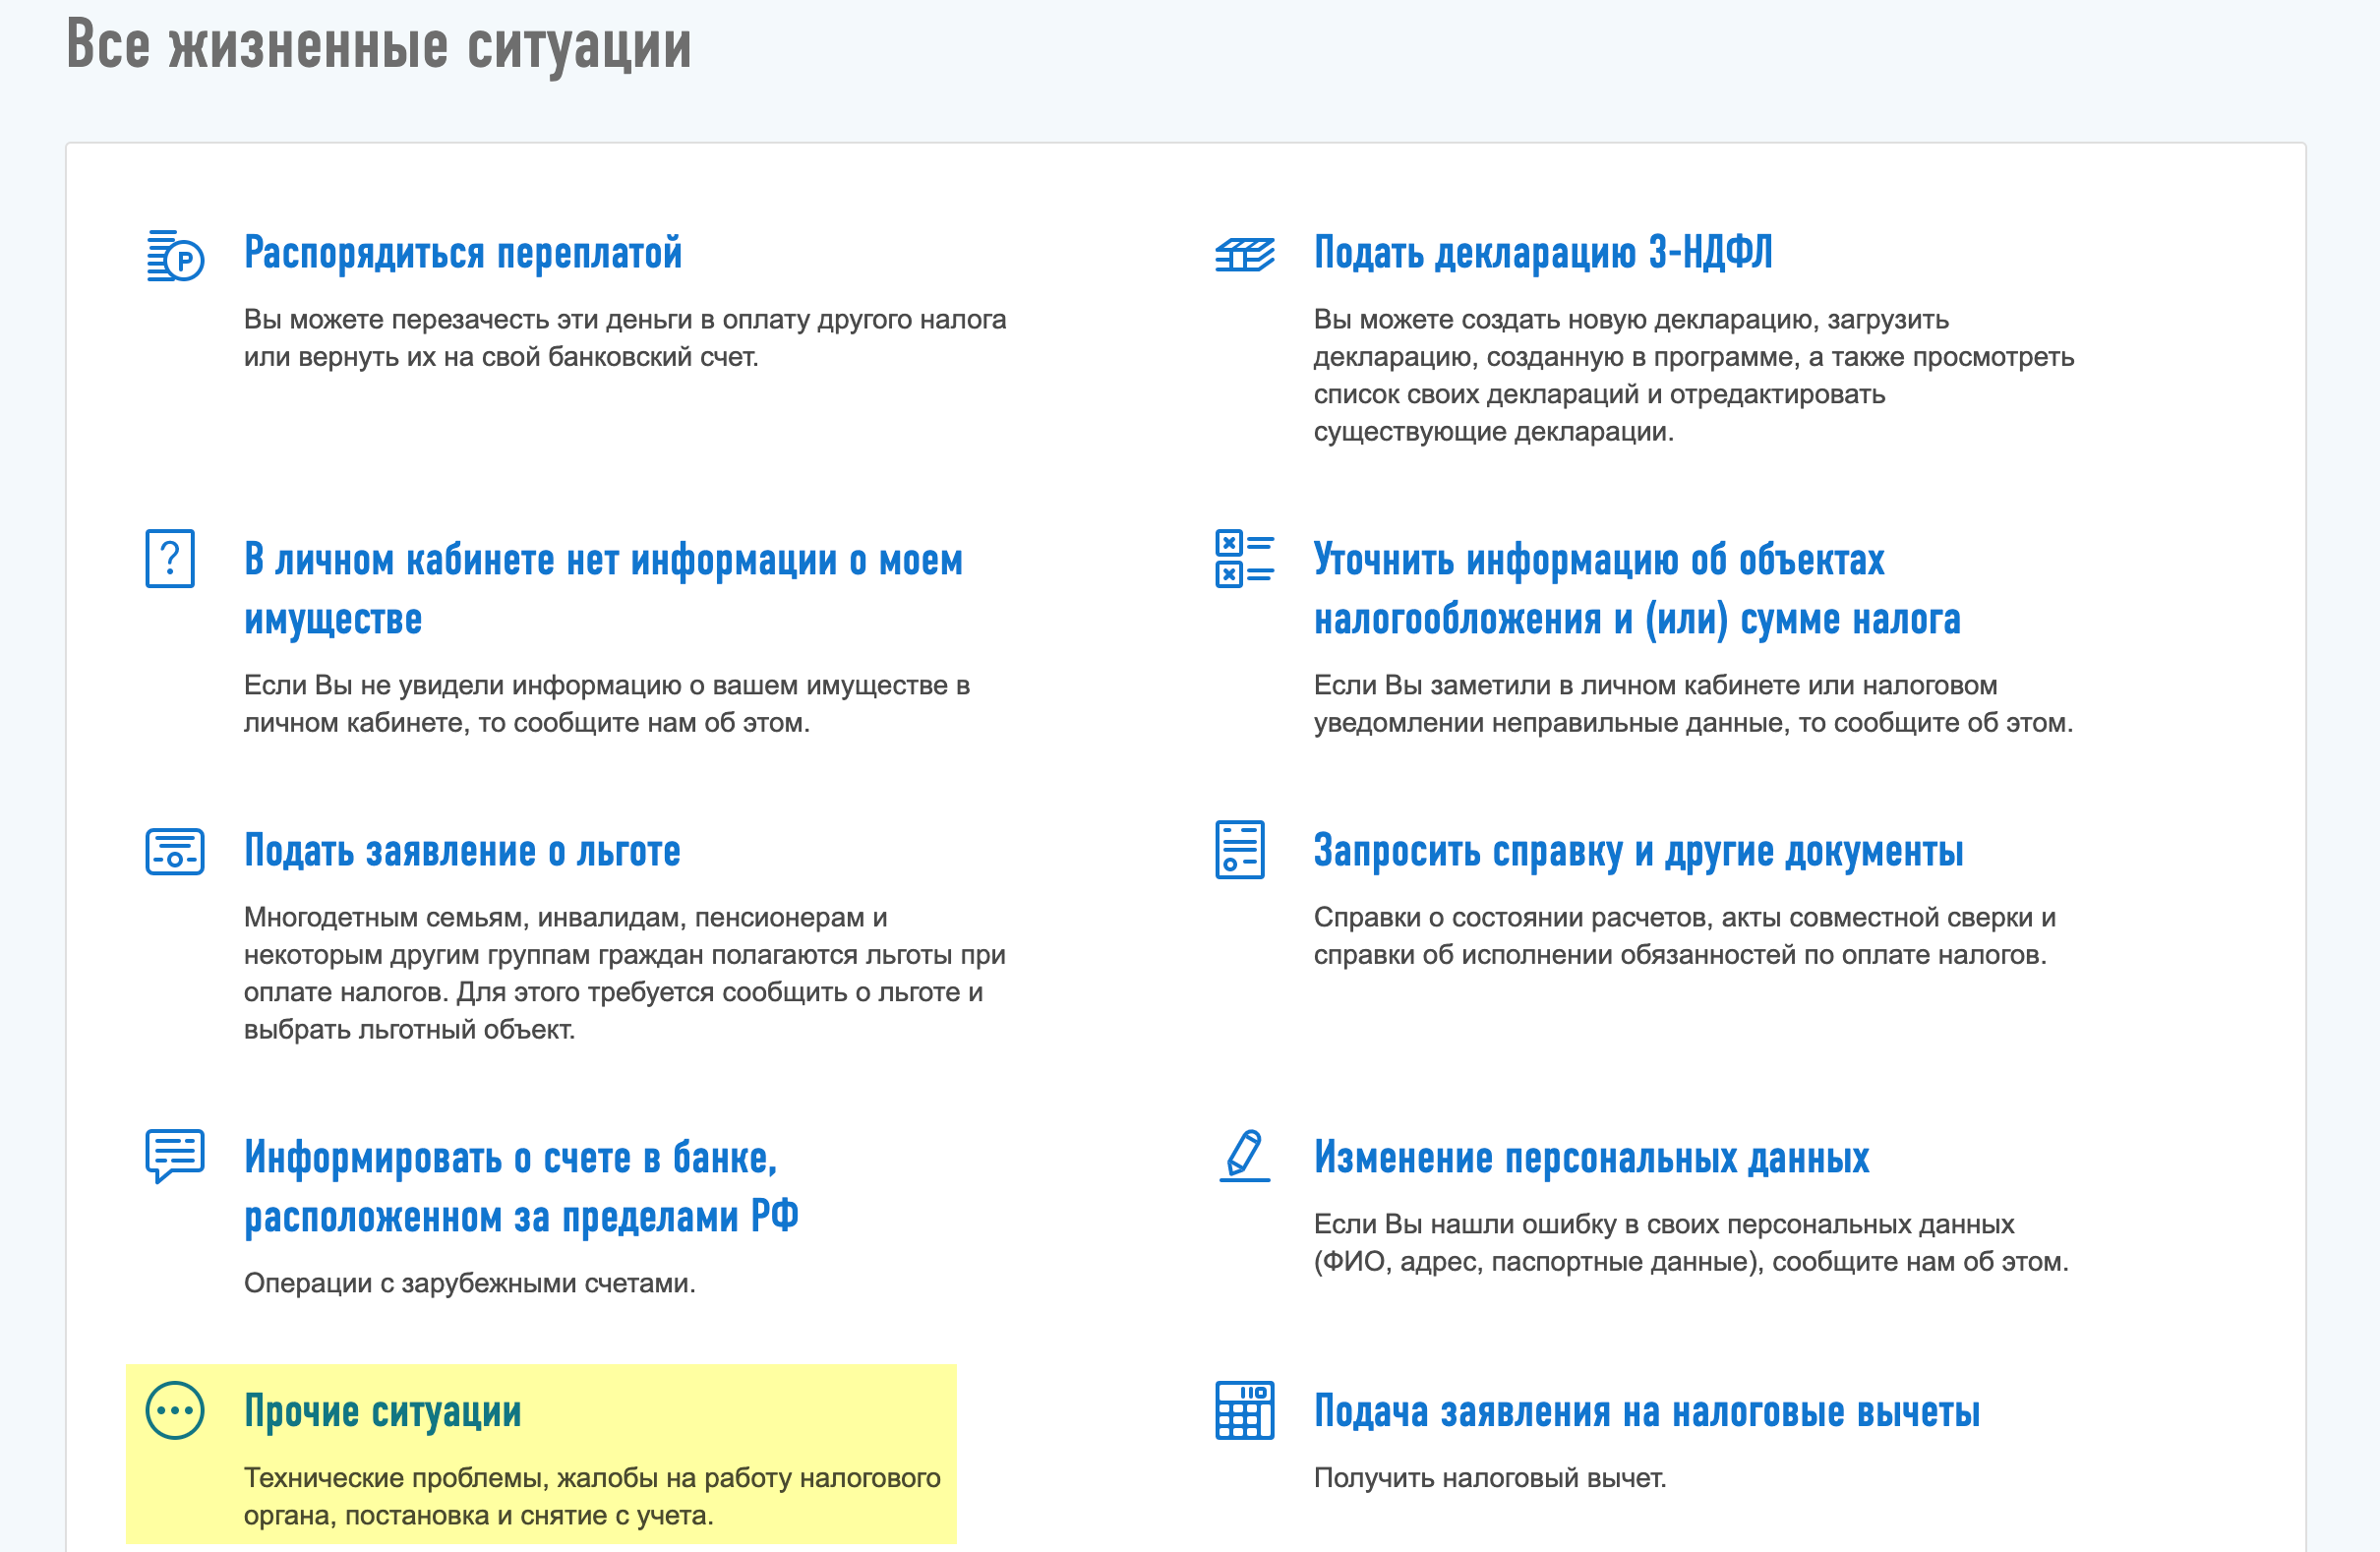Image resolution: width=2380 pixels, height=1552 pixels.
Task: Click the overpayment ruble coin icon
Action: point(175,256)
